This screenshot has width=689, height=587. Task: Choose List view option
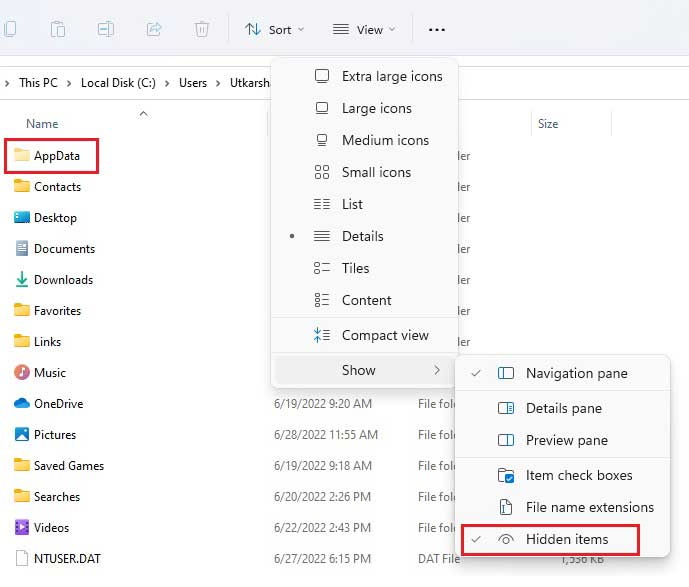[365, 204]
